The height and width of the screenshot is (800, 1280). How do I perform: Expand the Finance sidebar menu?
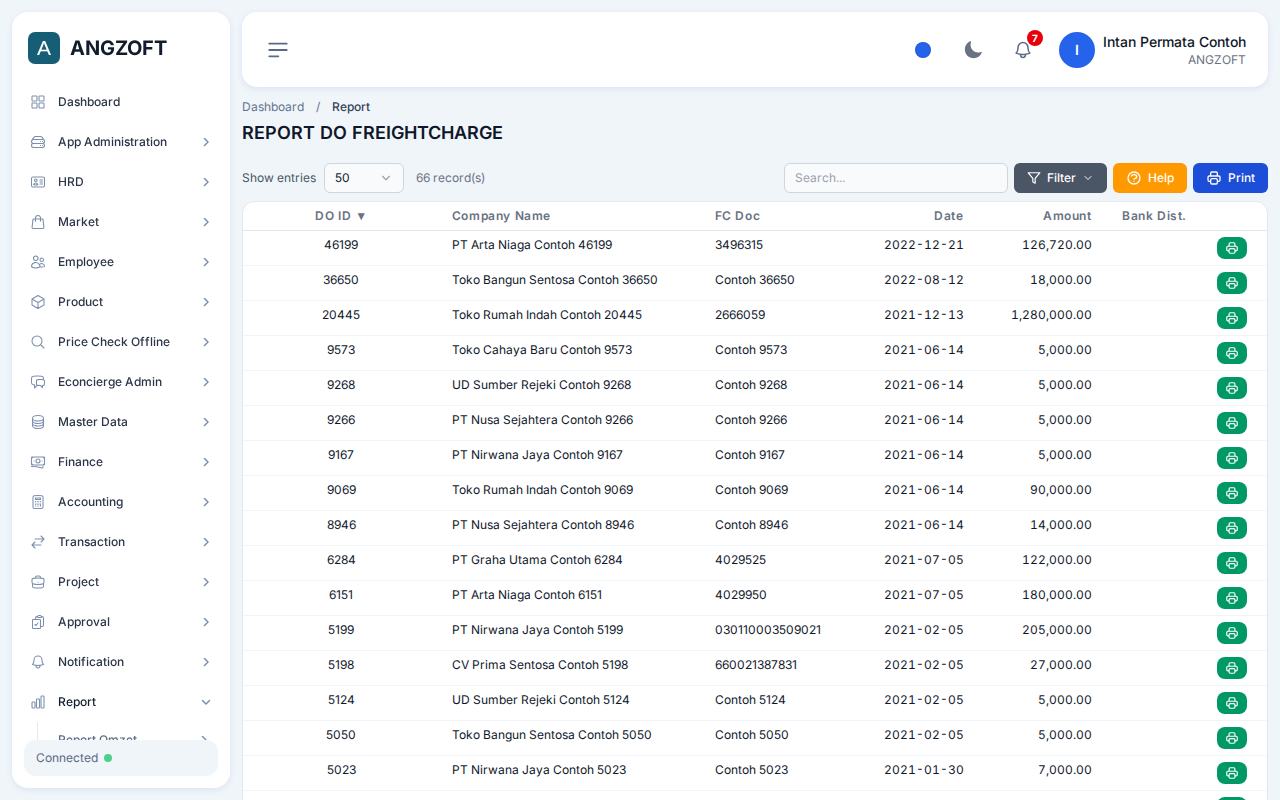tap(121, 462)
